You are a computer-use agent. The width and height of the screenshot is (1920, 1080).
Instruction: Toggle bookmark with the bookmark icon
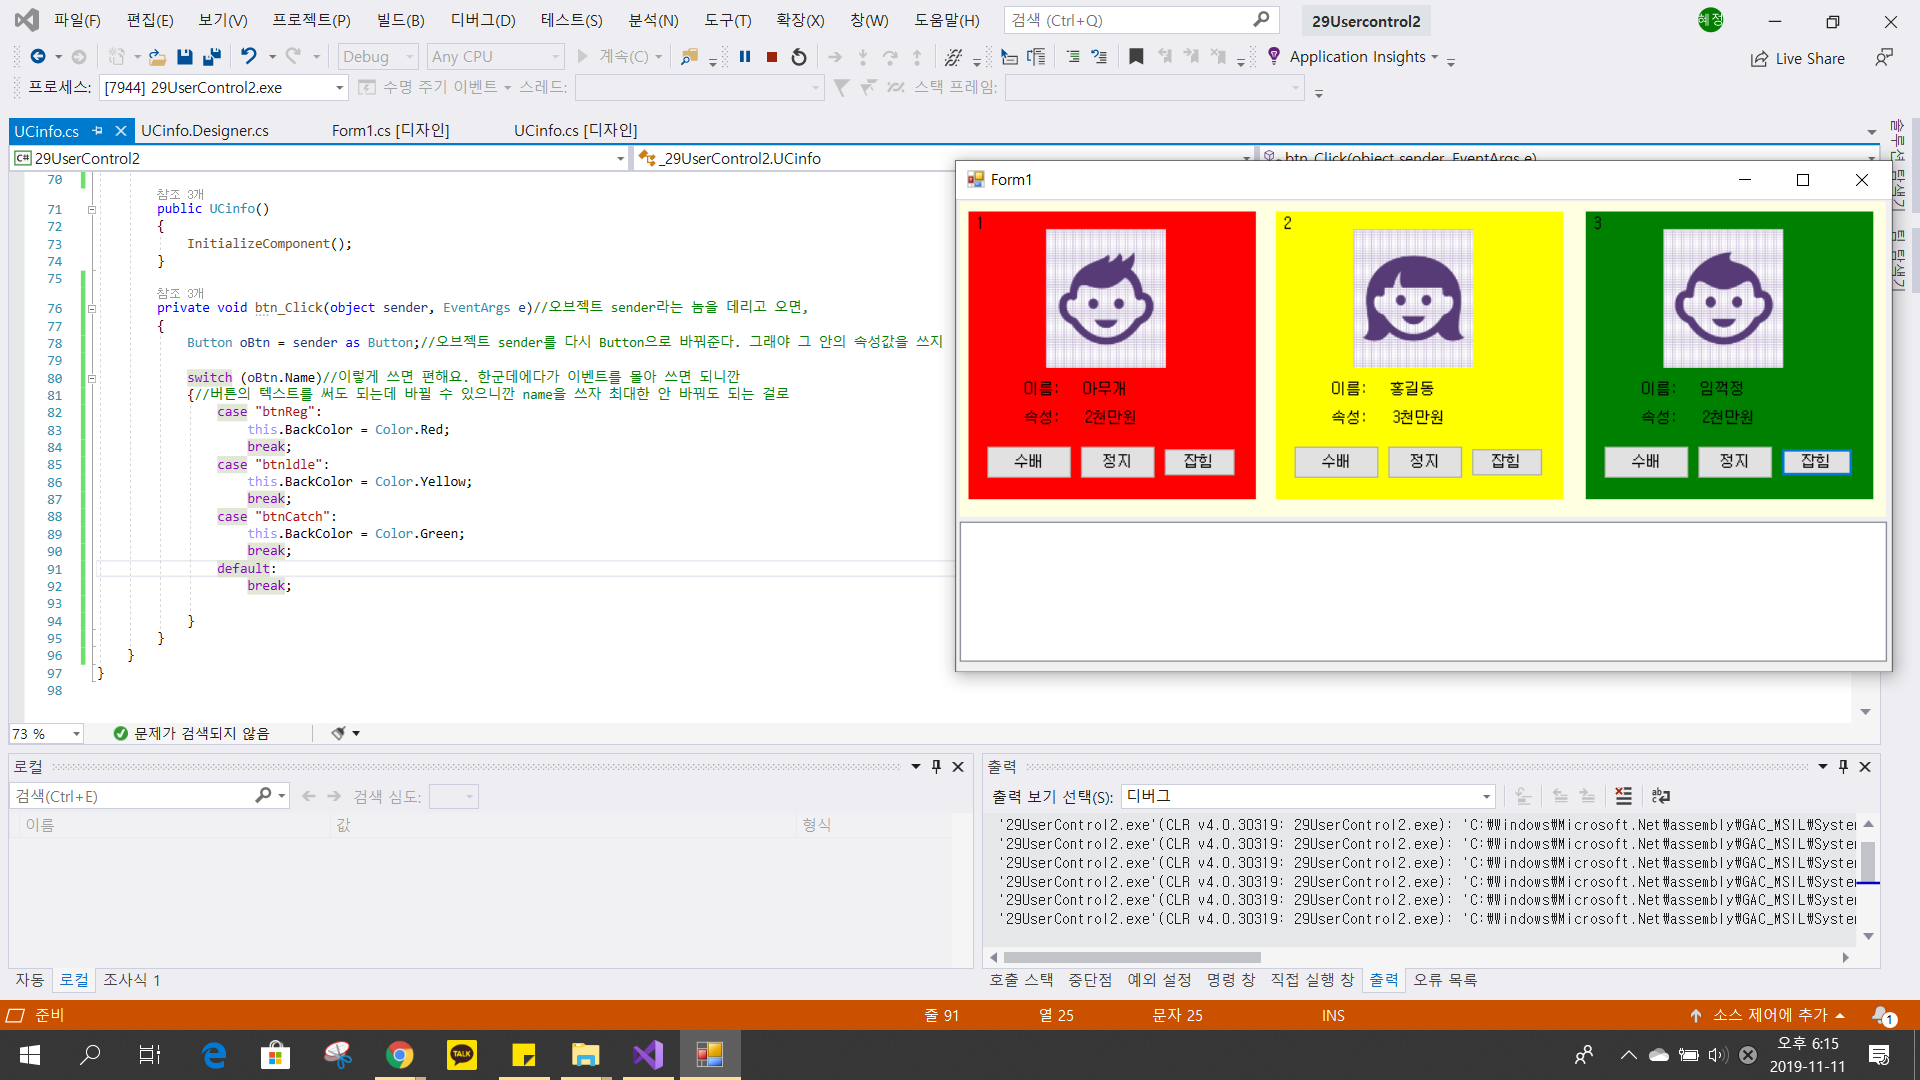[1136, 57]
